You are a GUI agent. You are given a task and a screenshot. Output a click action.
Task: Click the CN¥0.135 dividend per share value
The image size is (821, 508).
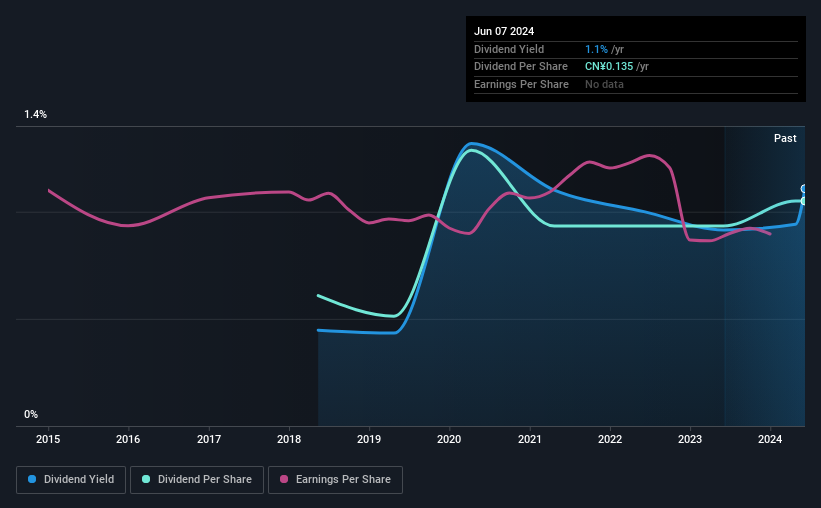[x=609, y=67]
